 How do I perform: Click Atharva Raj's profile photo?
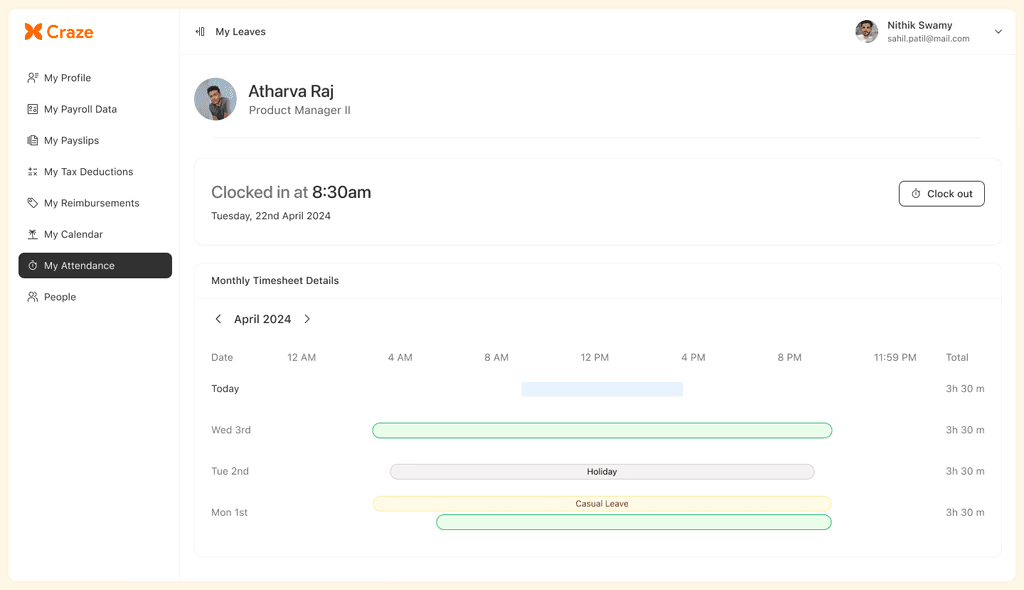click(x=216, y=99)
